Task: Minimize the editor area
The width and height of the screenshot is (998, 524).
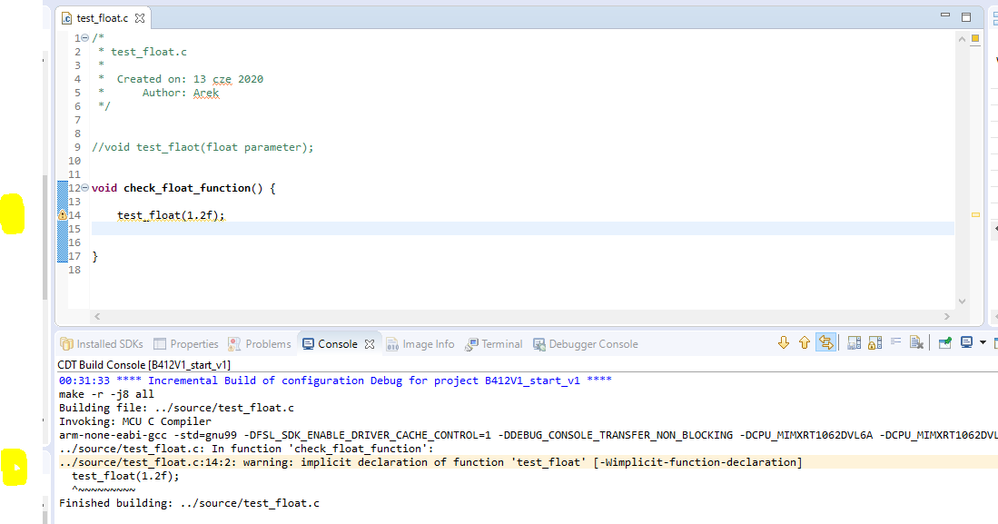Action: click(x=945, y=16)
